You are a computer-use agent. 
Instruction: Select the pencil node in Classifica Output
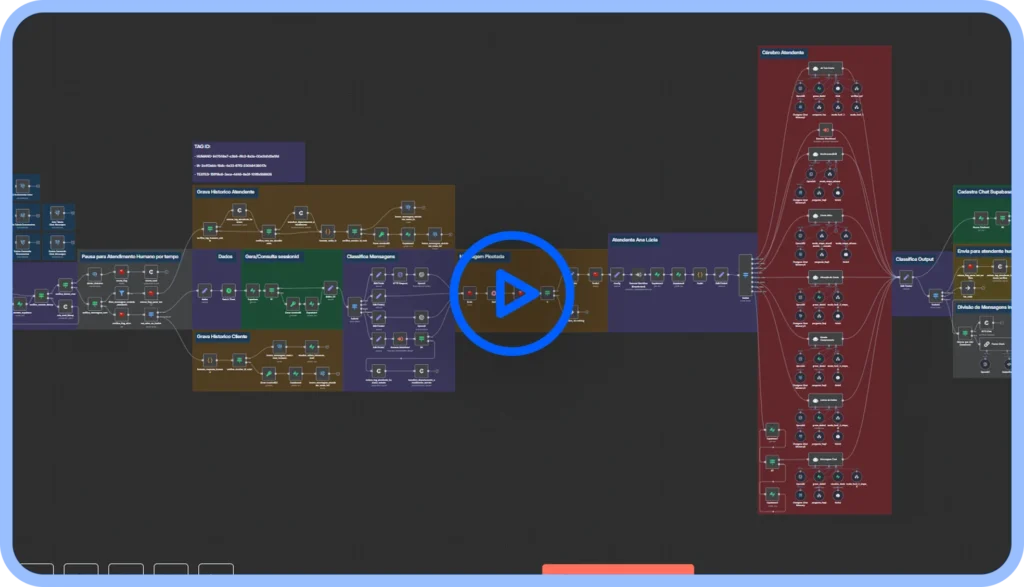pyautogui.click(x=906, y=277)
